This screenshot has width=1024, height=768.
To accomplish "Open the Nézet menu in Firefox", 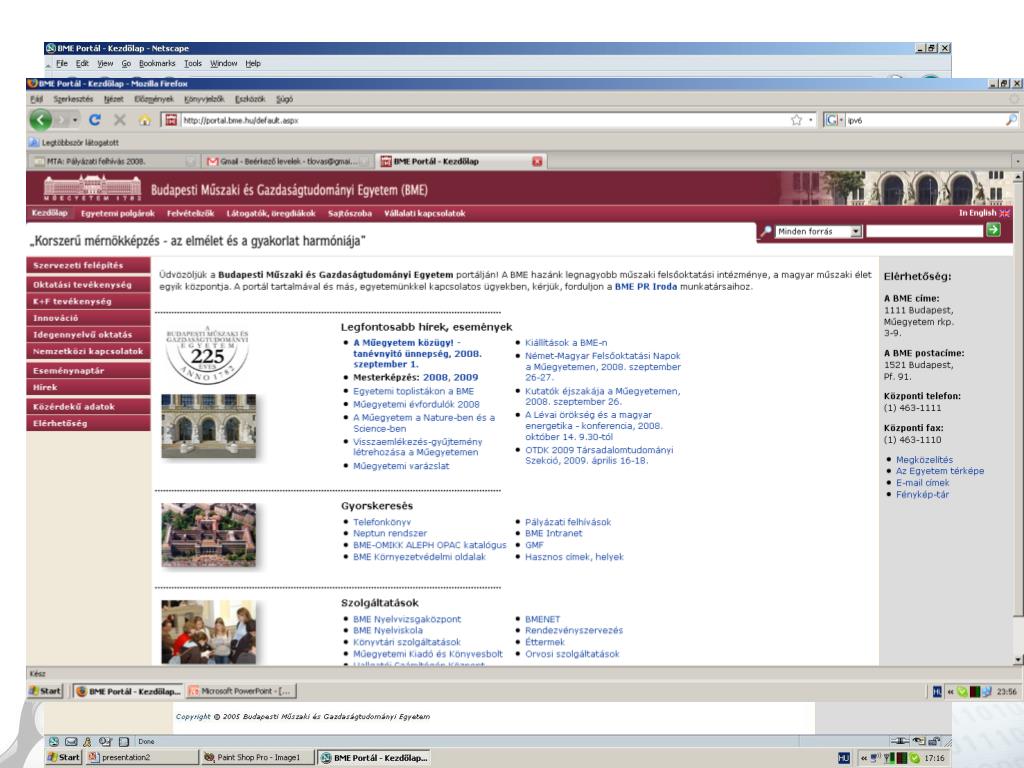I will coord(114,99).
